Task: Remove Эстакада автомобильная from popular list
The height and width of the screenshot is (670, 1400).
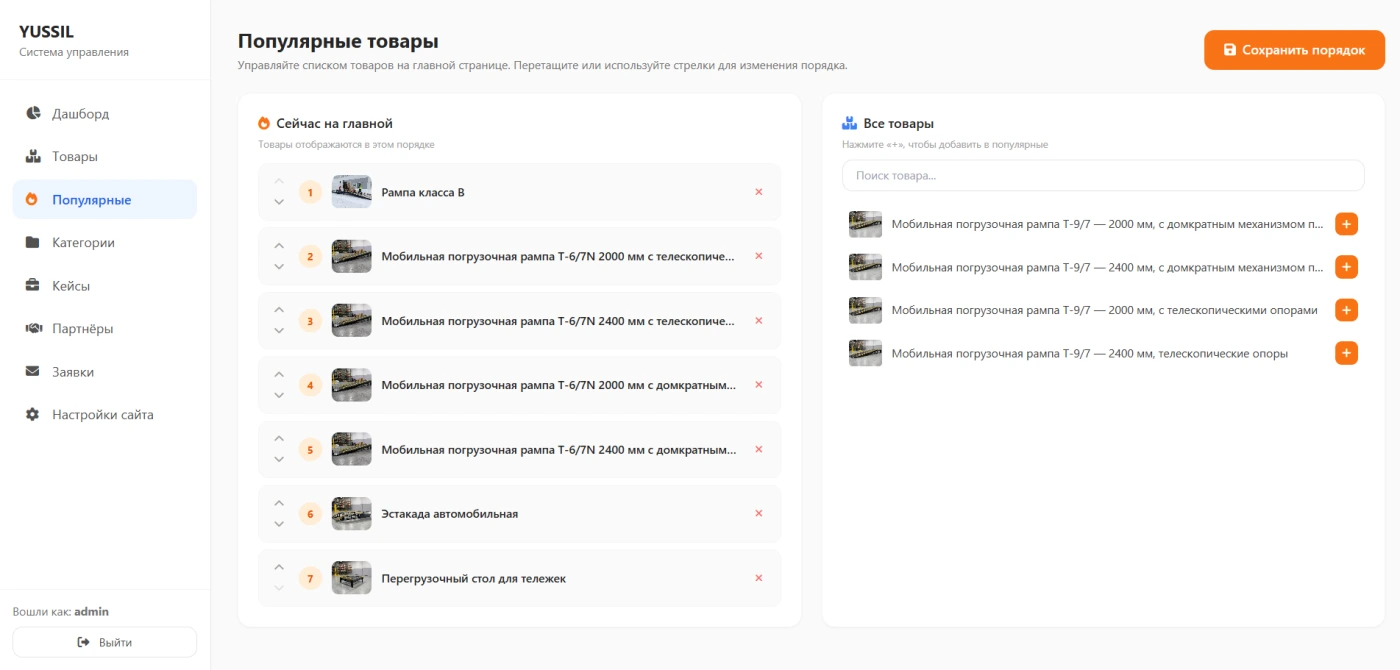Action: click(x=759, y=514)
